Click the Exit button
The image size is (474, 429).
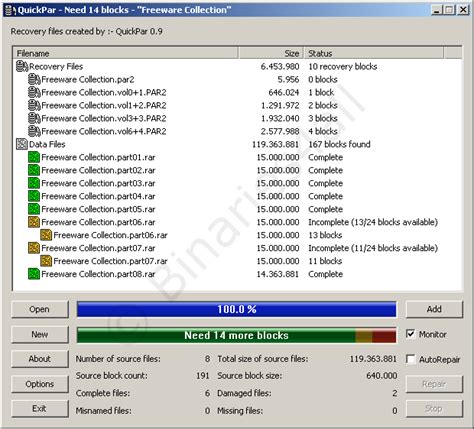40,409
